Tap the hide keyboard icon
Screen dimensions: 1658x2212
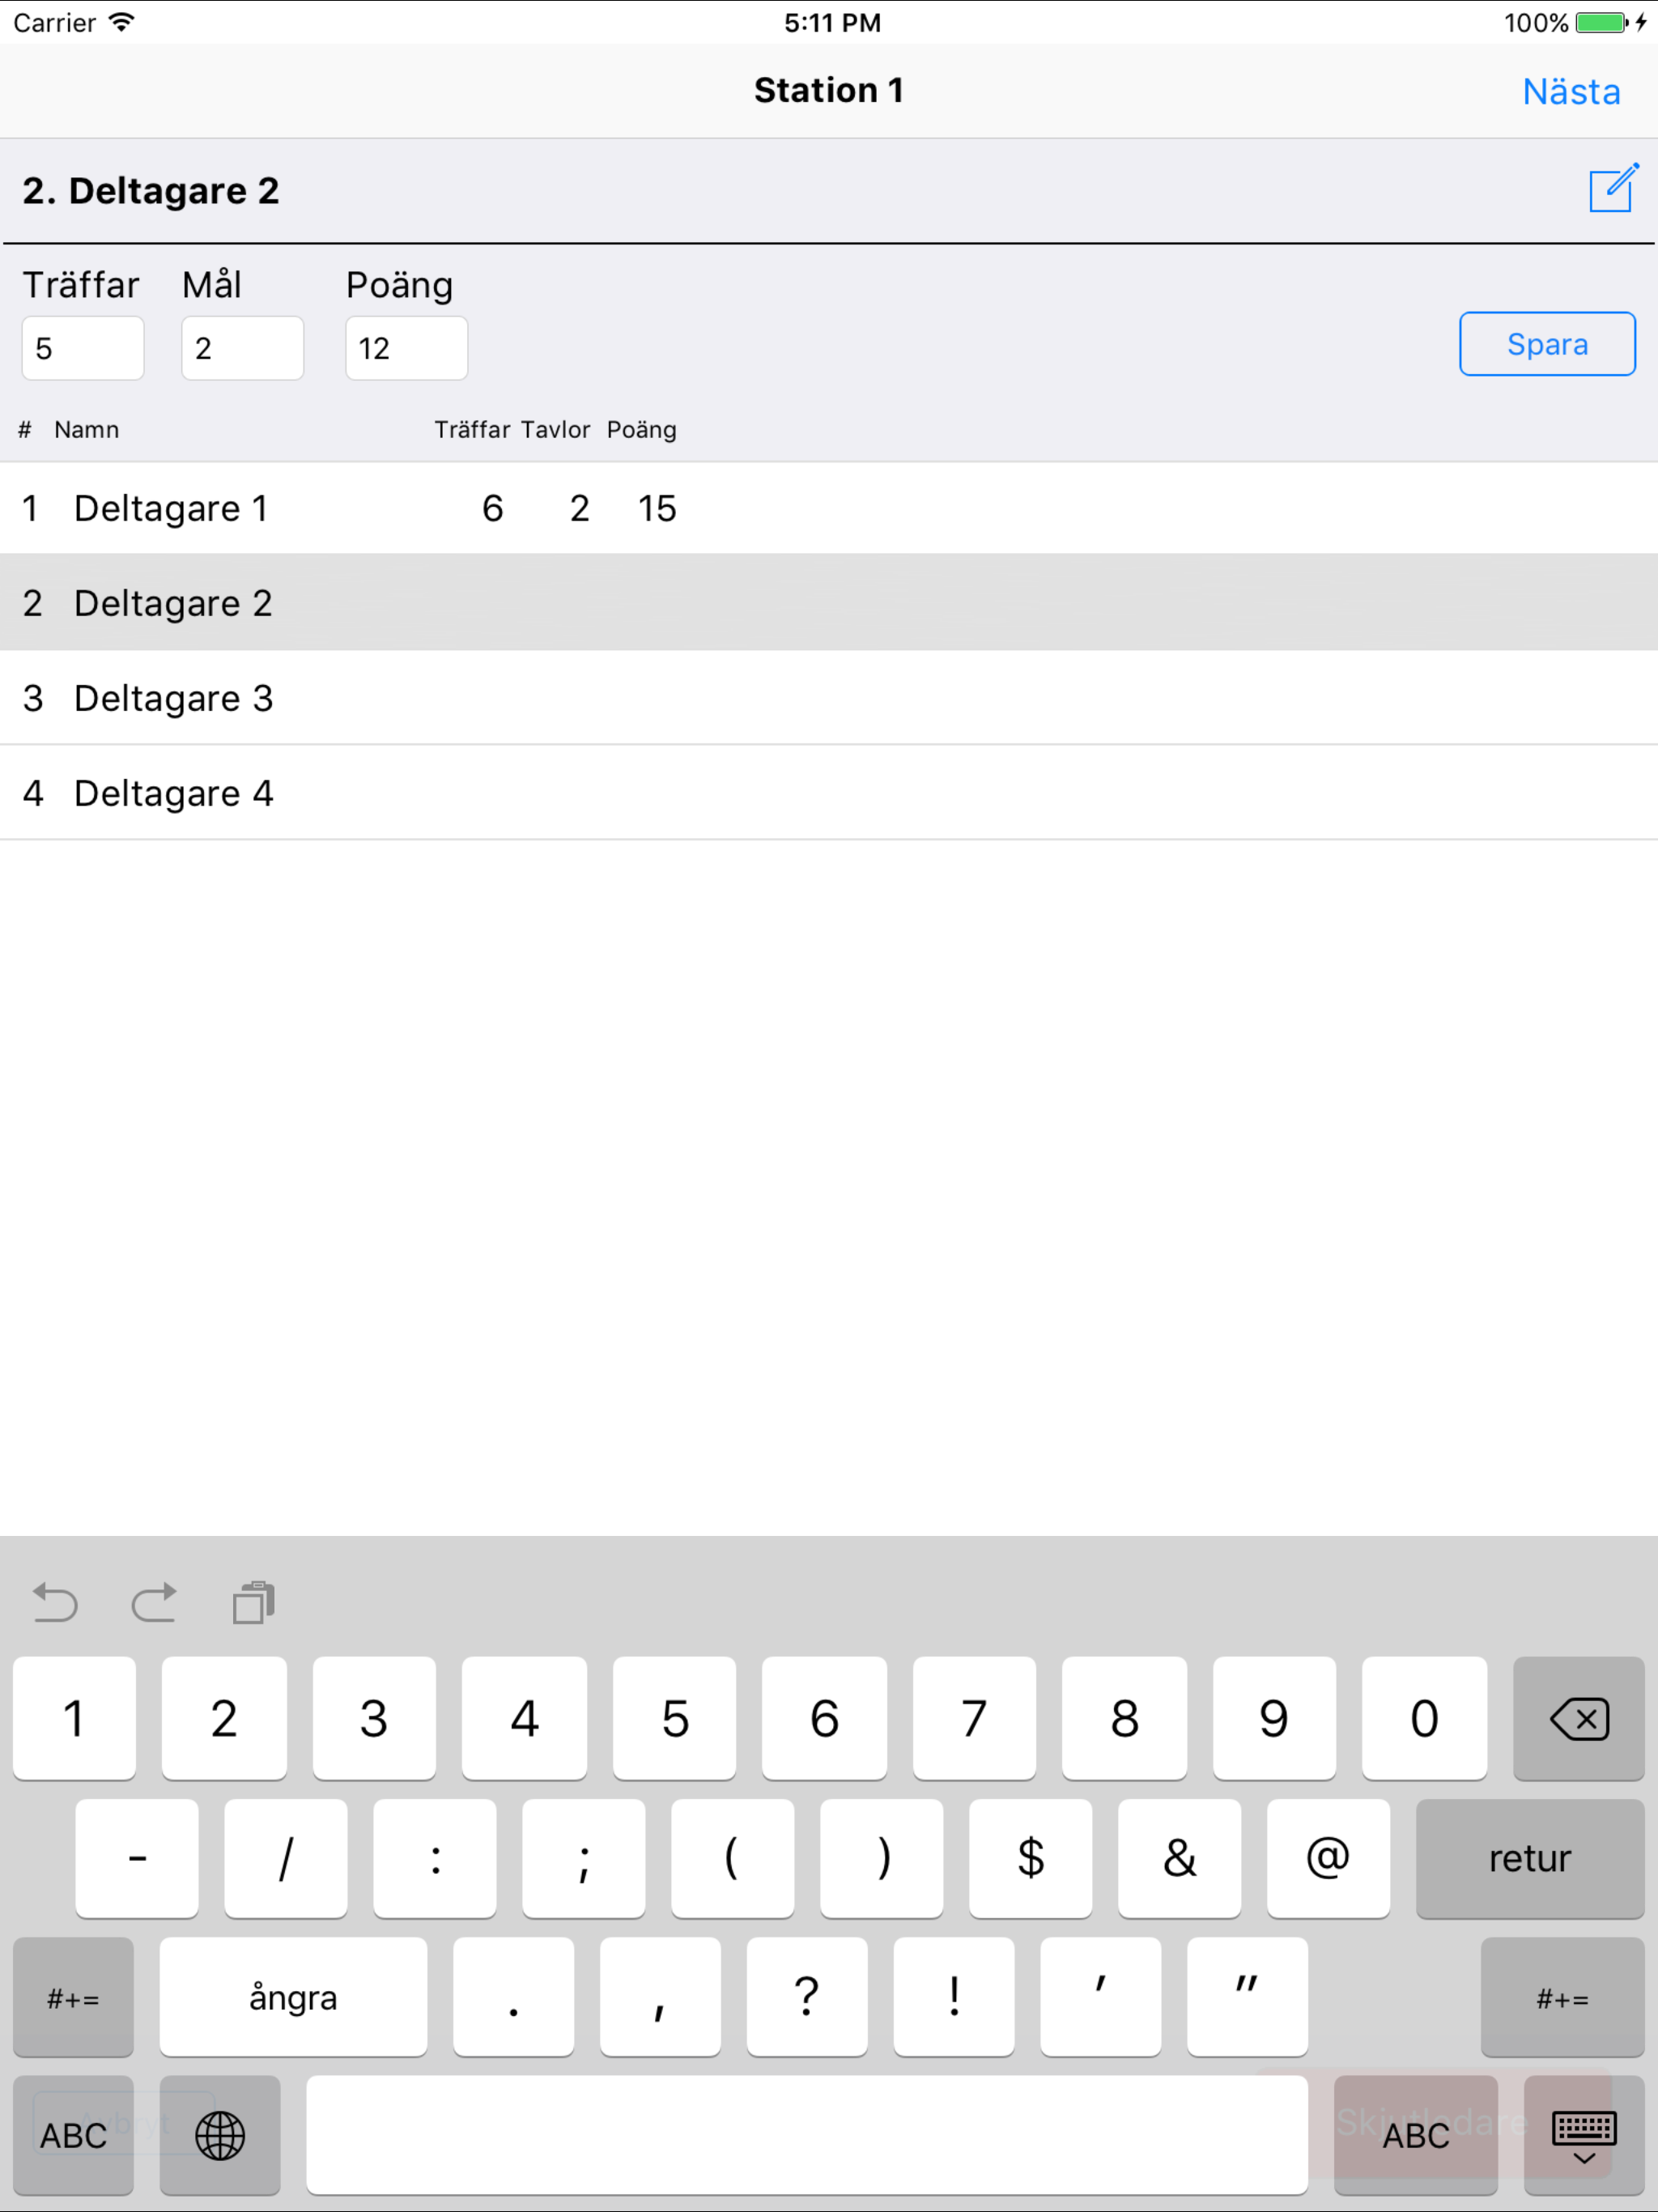[x=1584, y=2135]
